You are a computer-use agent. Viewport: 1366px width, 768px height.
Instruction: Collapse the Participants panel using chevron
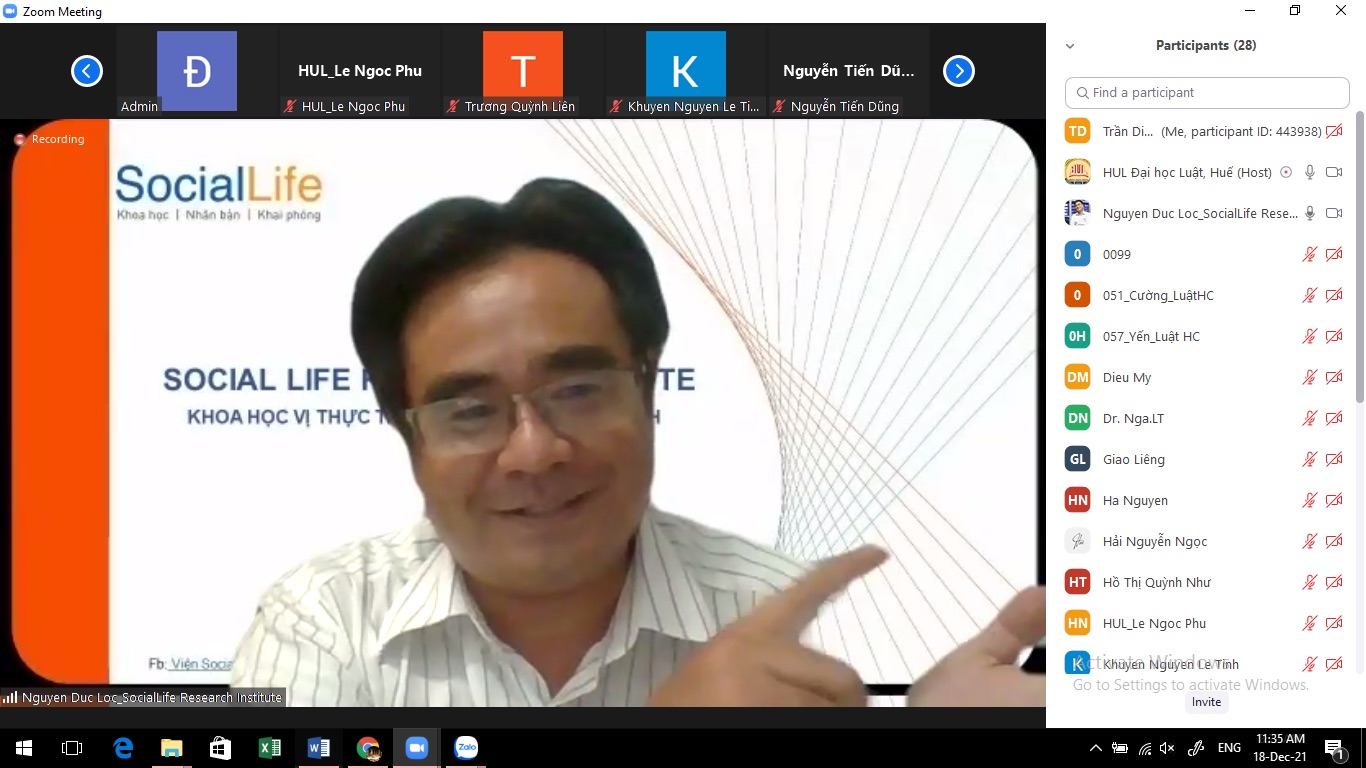tap(1070, 46)
